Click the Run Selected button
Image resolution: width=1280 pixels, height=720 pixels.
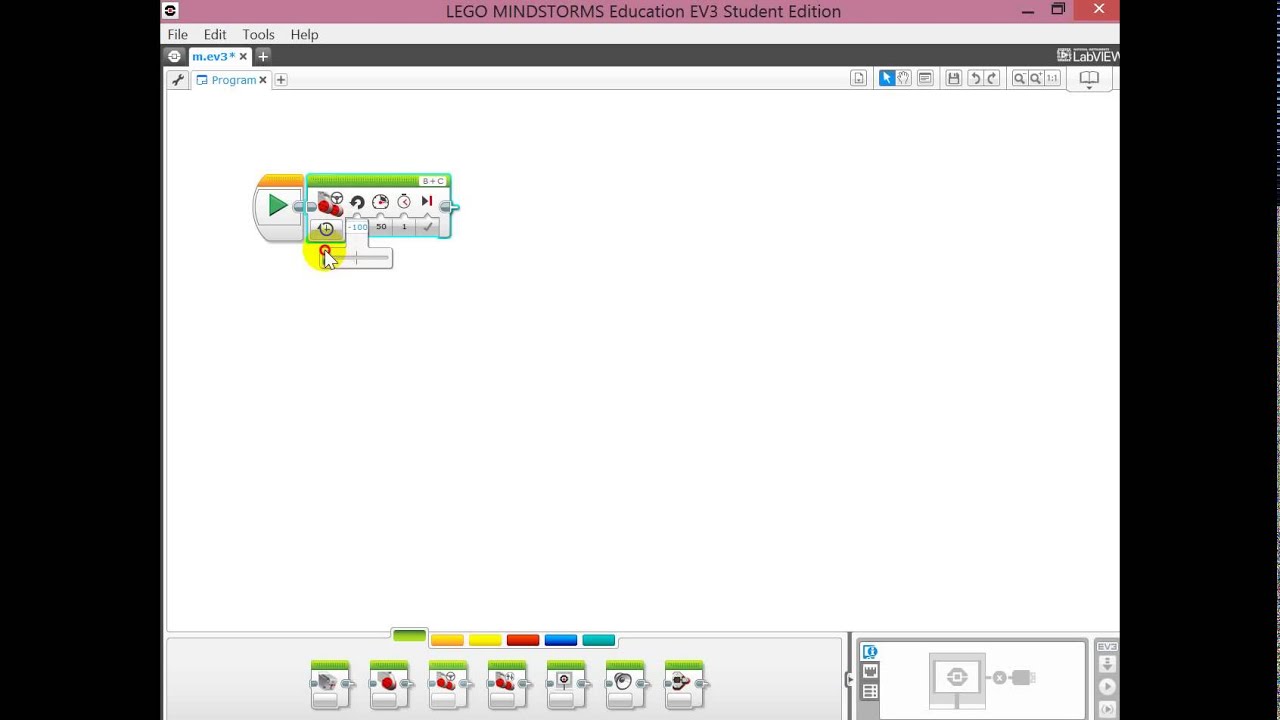tap(1107, 709)
